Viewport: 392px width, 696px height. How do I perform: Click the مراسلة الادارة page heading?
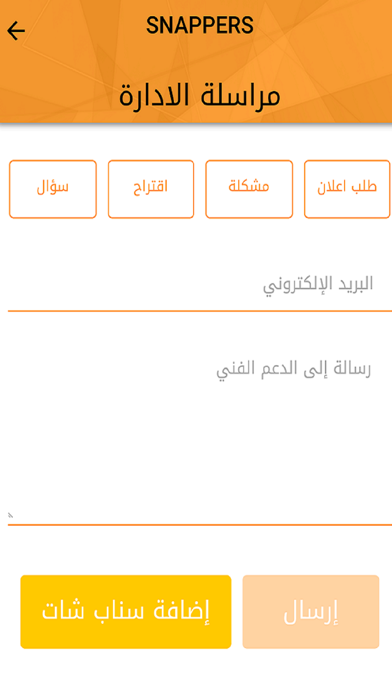tap(199, 95)
